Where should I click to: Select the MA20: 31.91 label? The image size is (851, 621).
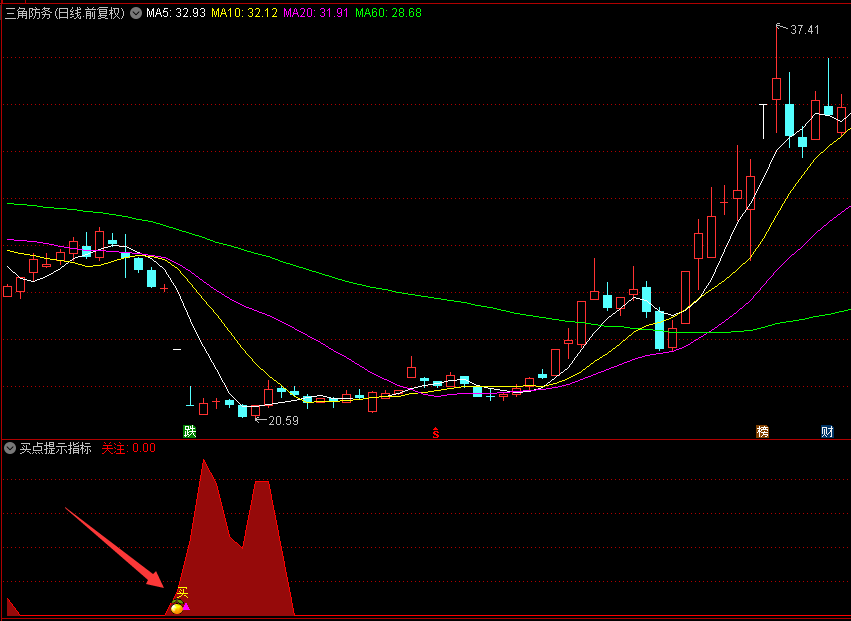click(x=316, y=13)
